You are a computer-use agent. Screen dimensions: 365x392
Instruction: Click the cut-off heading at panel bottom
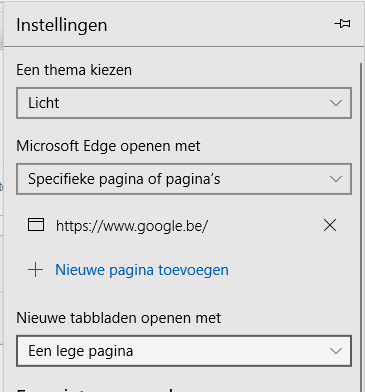pyautogui.click(x=95, y=389)
